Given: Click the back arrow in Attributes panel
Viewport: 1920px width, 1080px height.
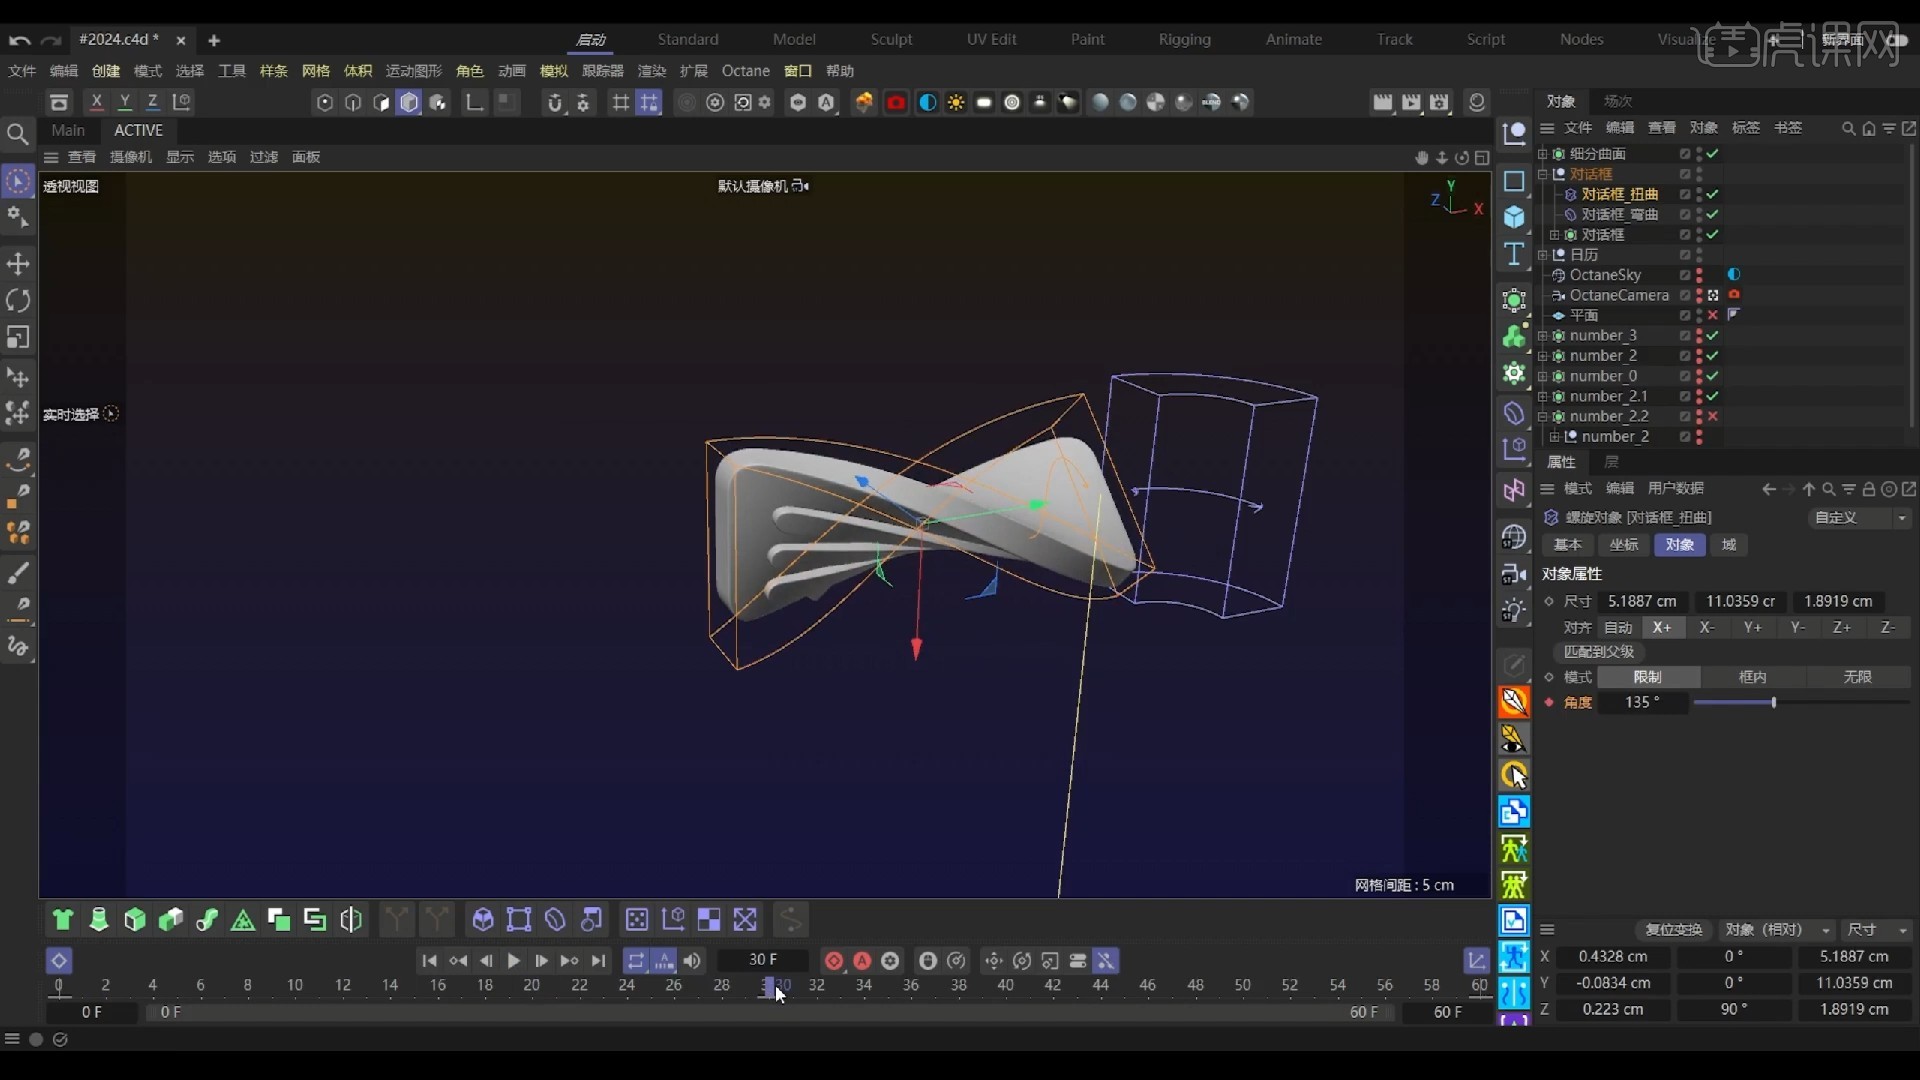Looking at the screenshot, I should point(1769,489).
